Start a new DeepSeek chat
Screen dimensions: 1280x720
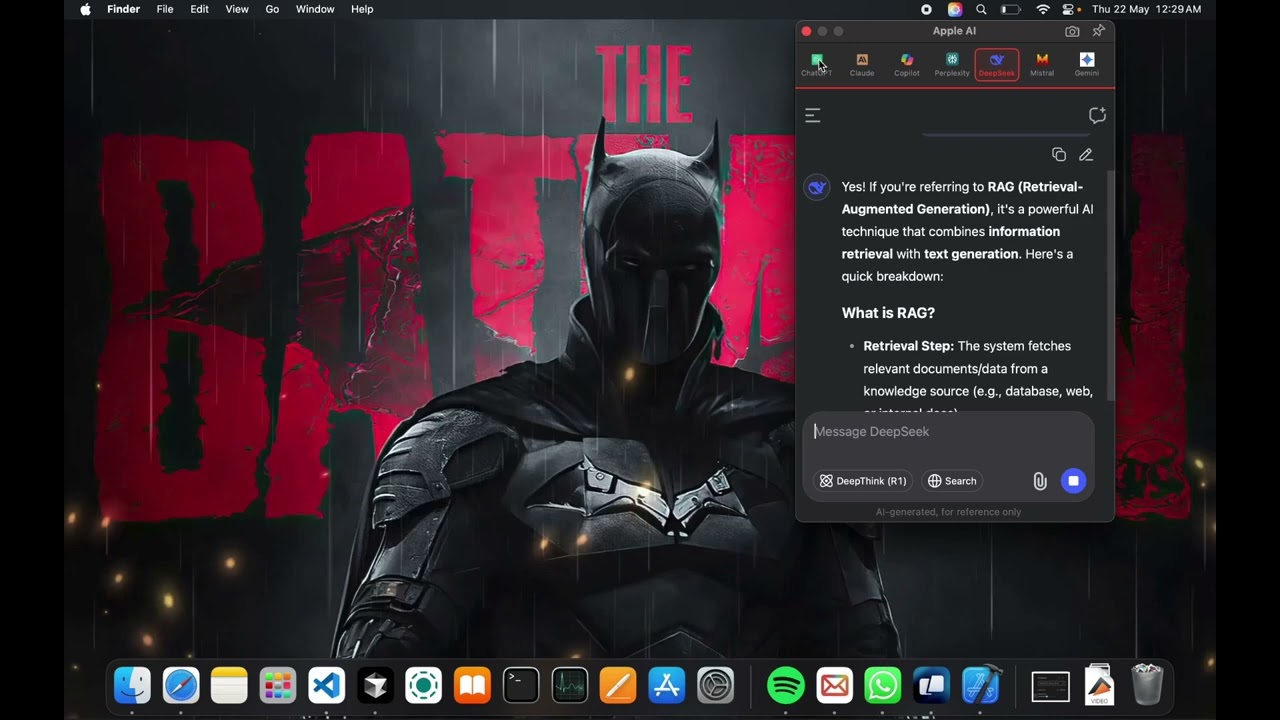pos(1097,116)
